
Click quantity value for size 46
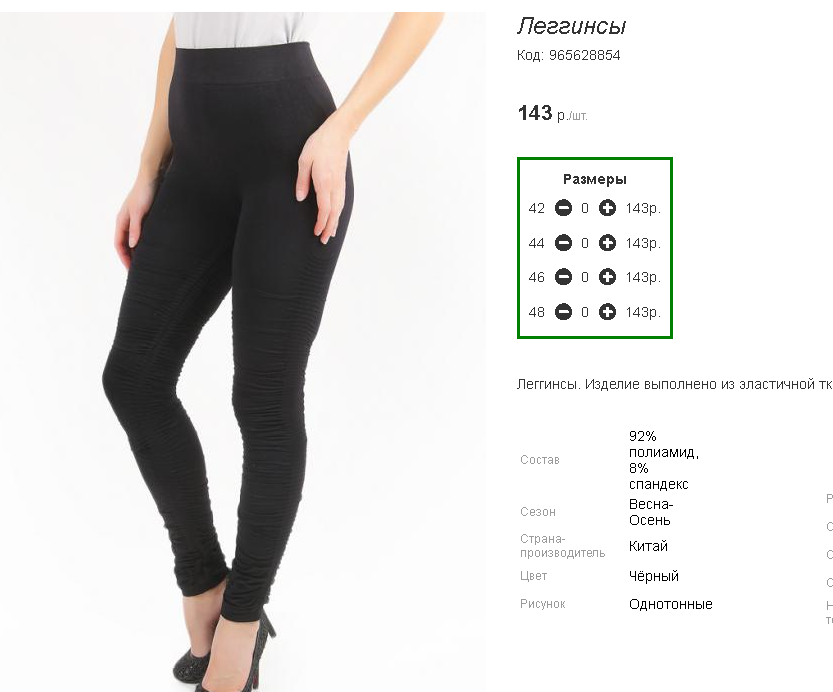tap(585, 277)
